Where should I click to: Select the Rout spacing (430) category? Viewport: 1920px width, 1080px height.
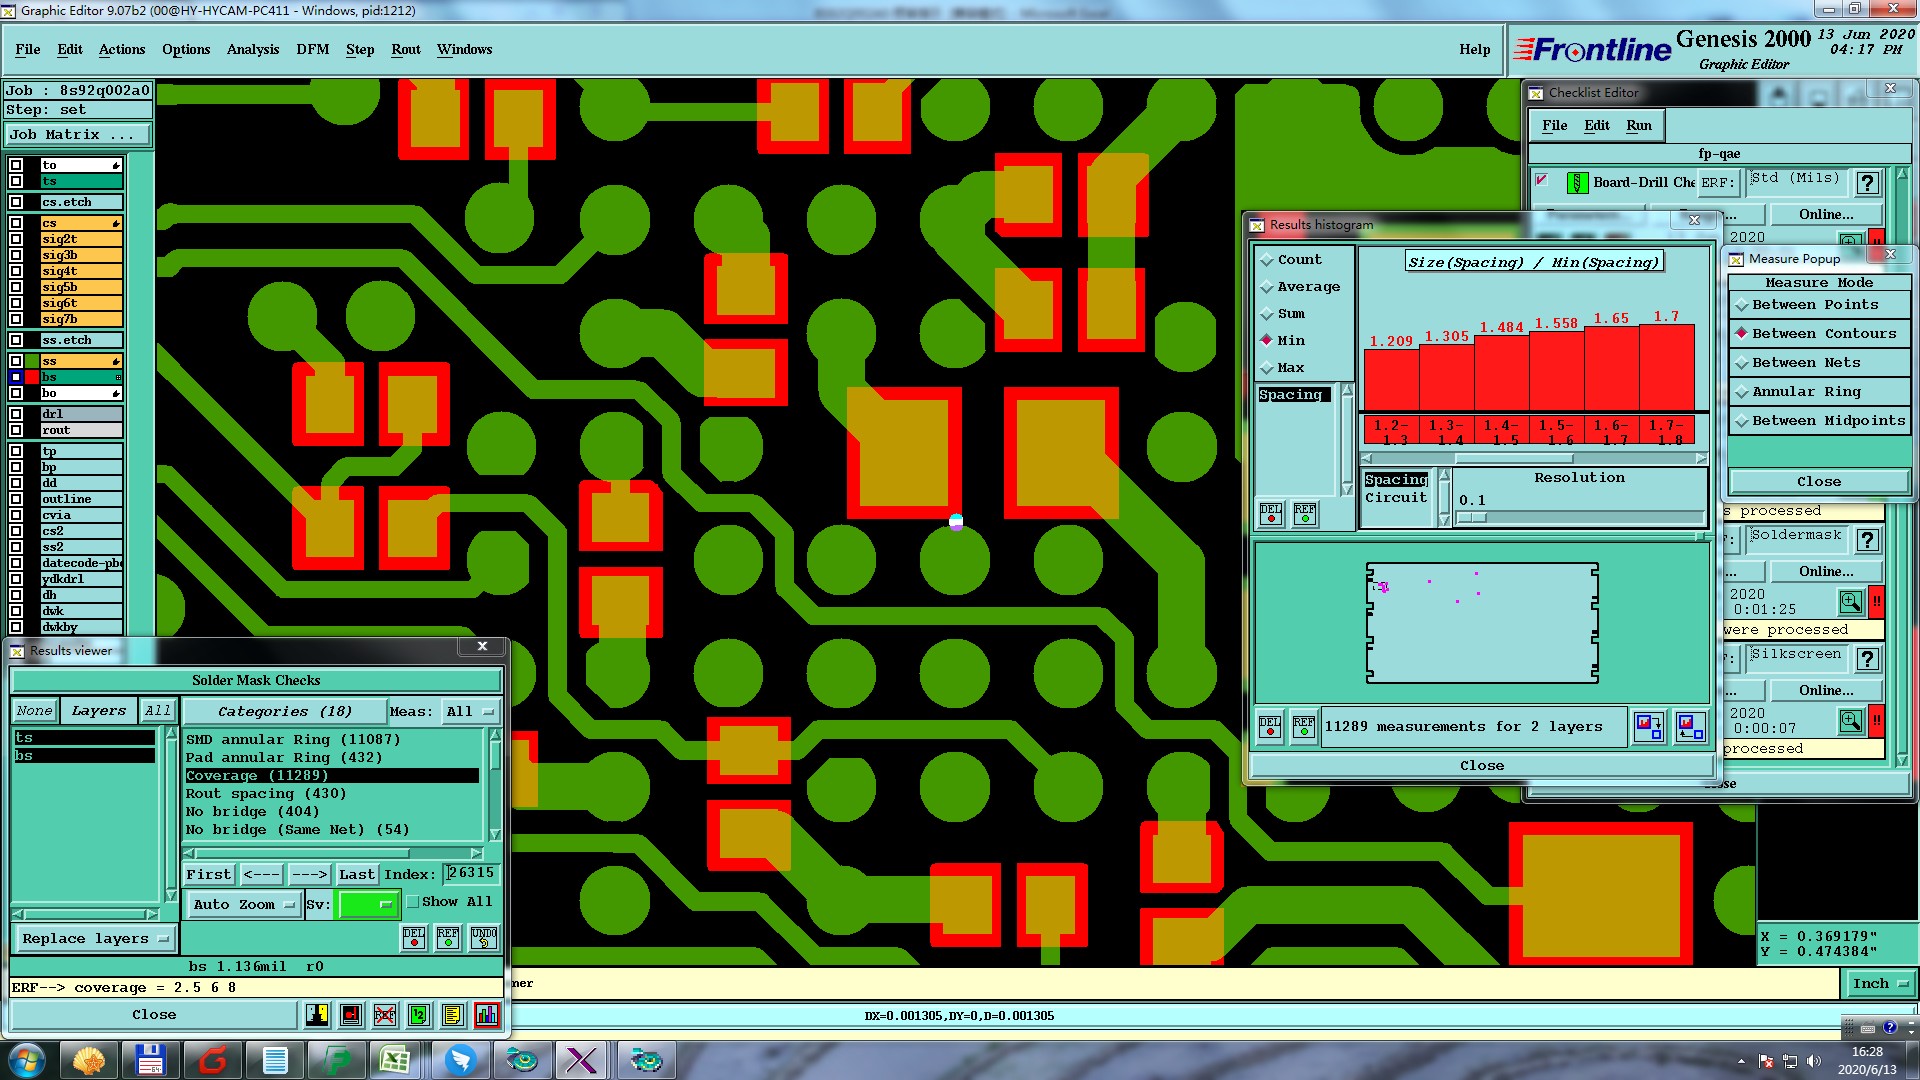266,794
